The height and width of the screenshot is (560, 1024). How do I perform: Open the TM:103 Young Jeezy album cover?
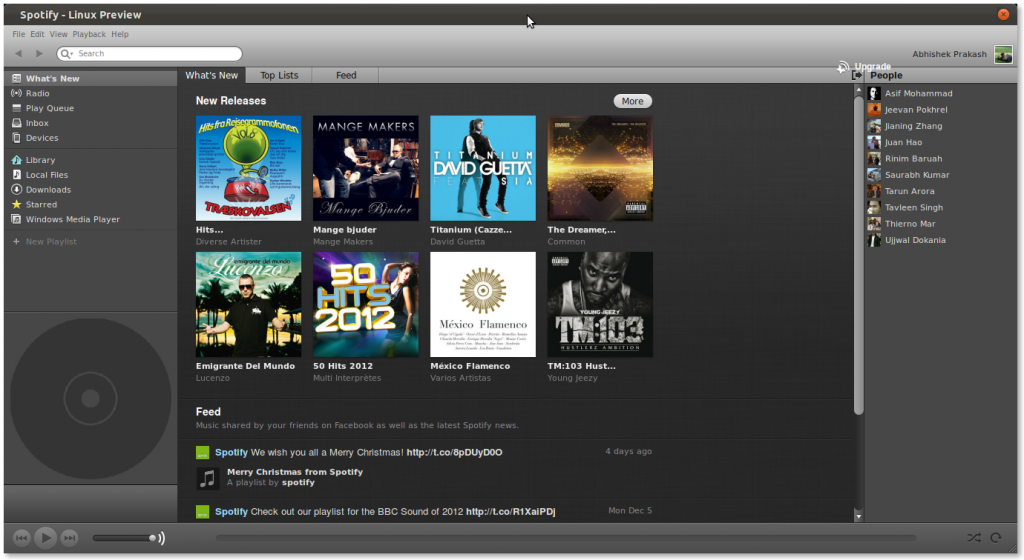click(x=600, y=305)
